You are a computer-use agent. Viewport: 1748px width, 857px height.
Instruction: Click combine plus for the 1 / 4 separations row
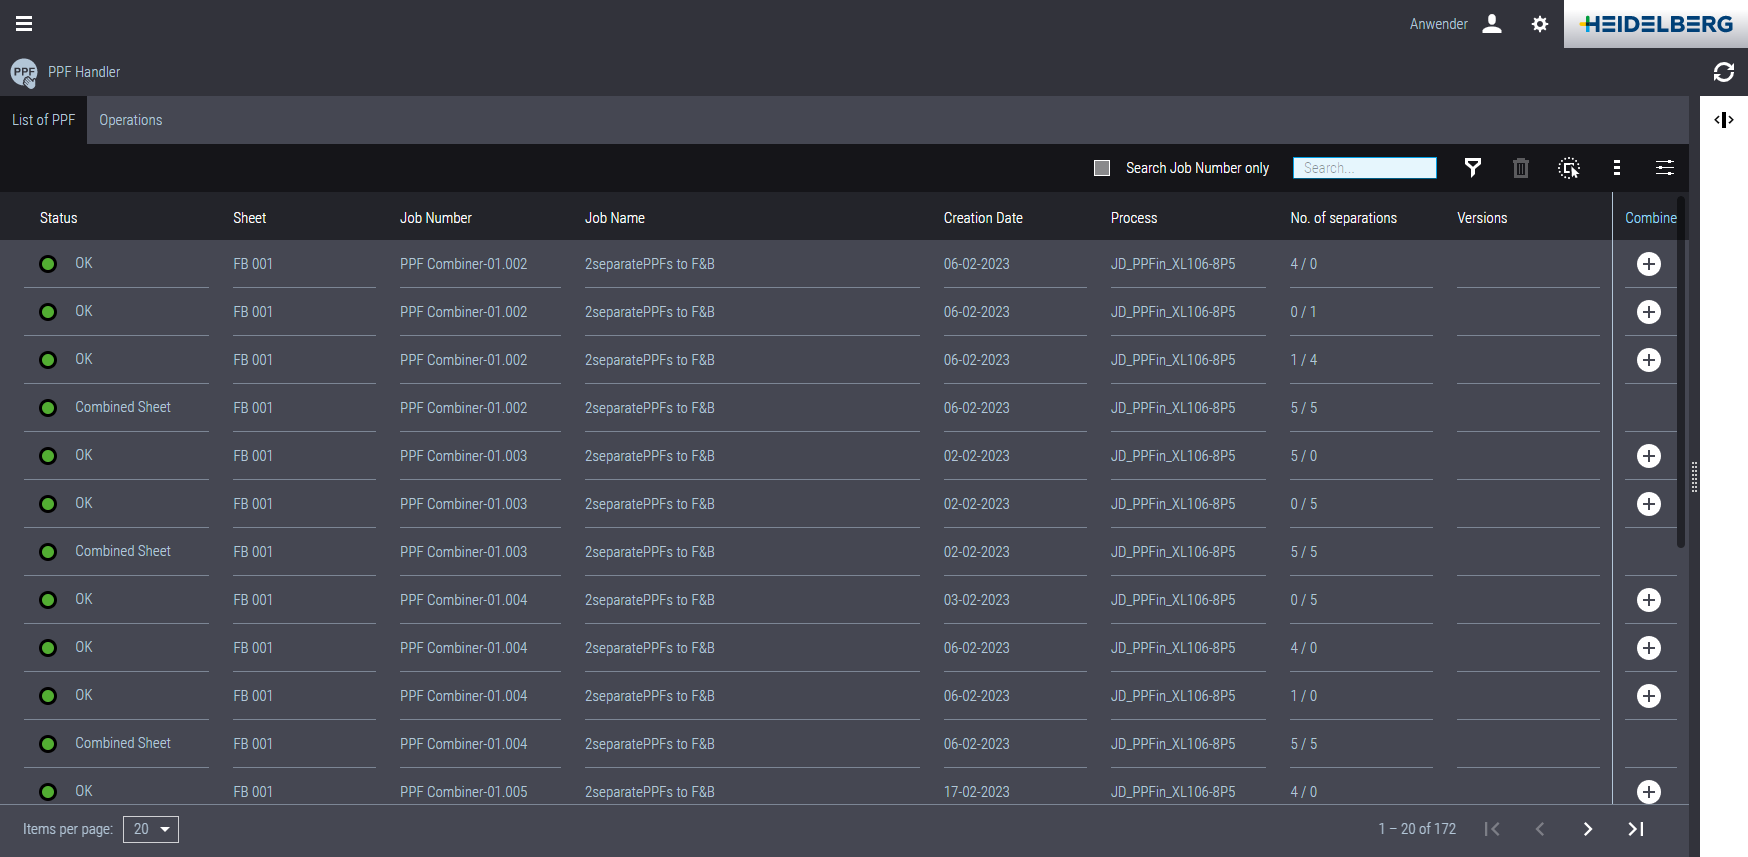point(1649,360)
